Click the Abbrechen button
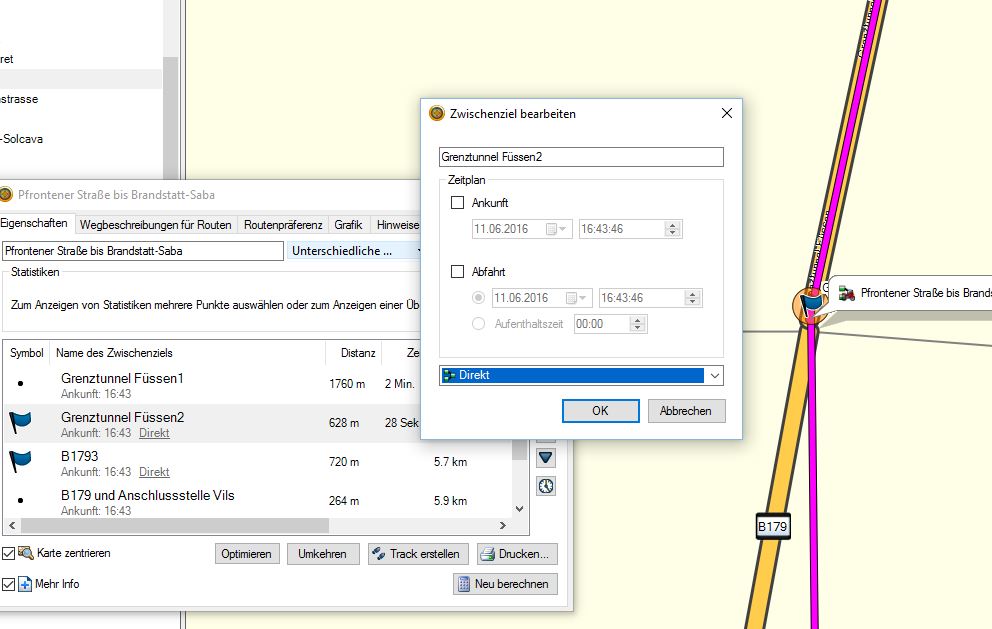Image resolution: width=992 pixels, height=629 pixels. 686,411
